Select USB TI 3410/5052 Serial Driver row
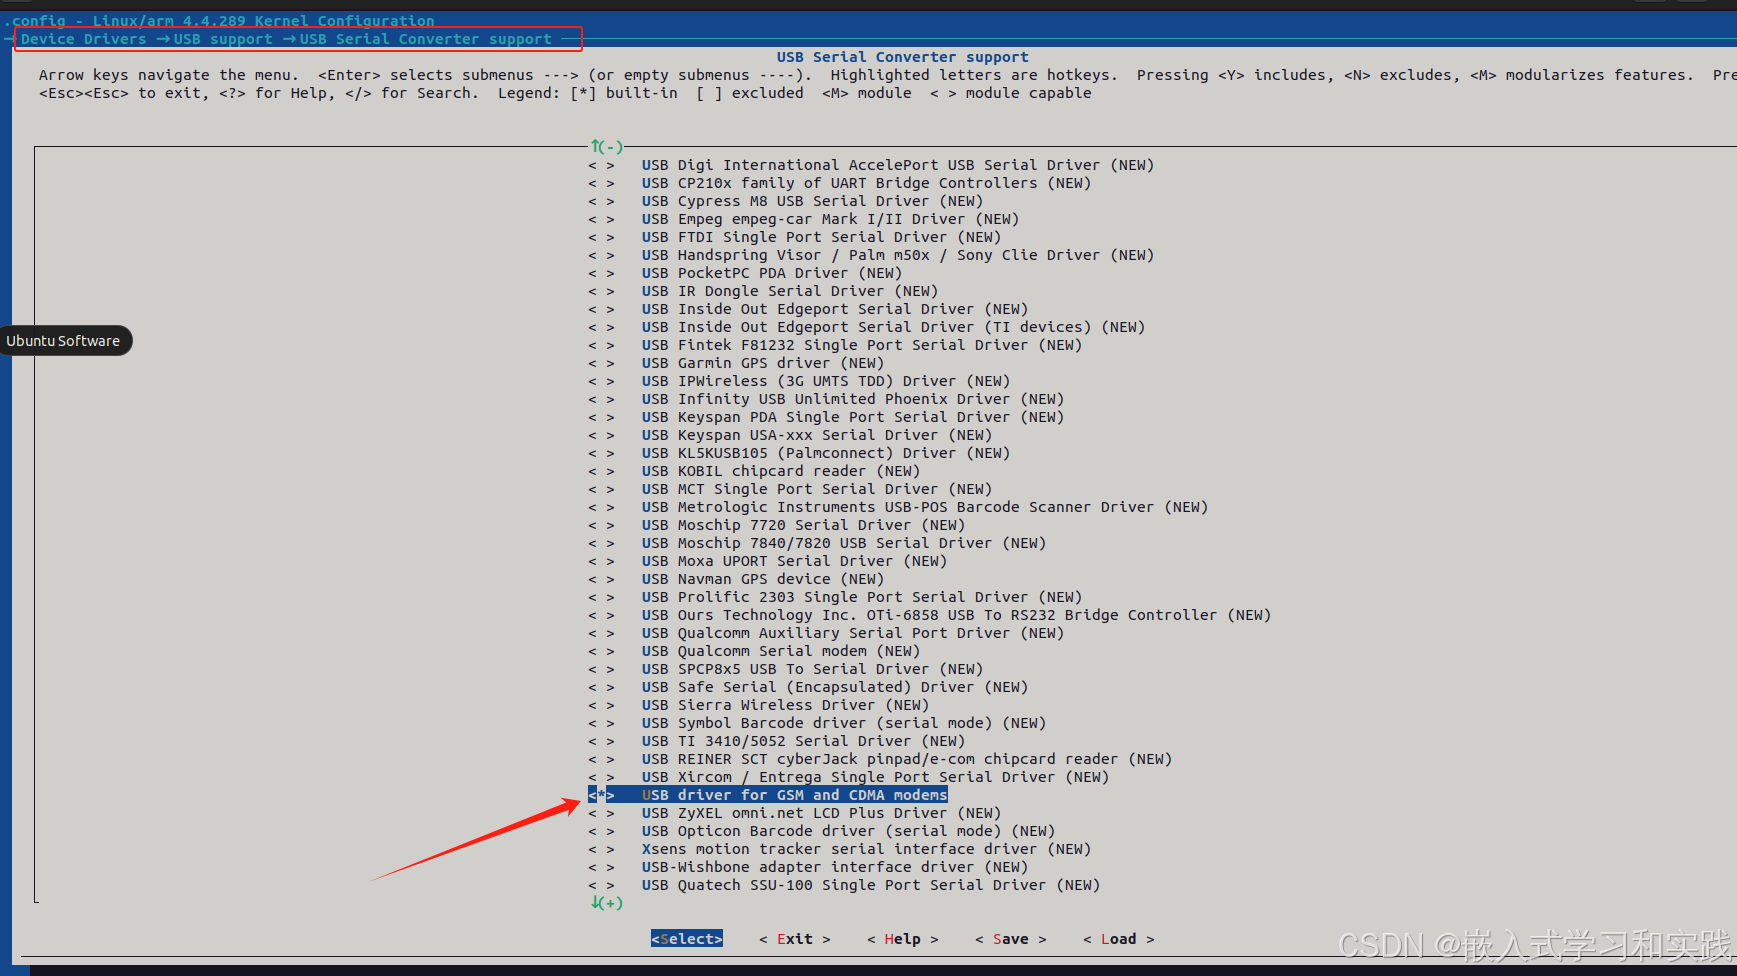The image size is (1737, 976). [777, 741]
